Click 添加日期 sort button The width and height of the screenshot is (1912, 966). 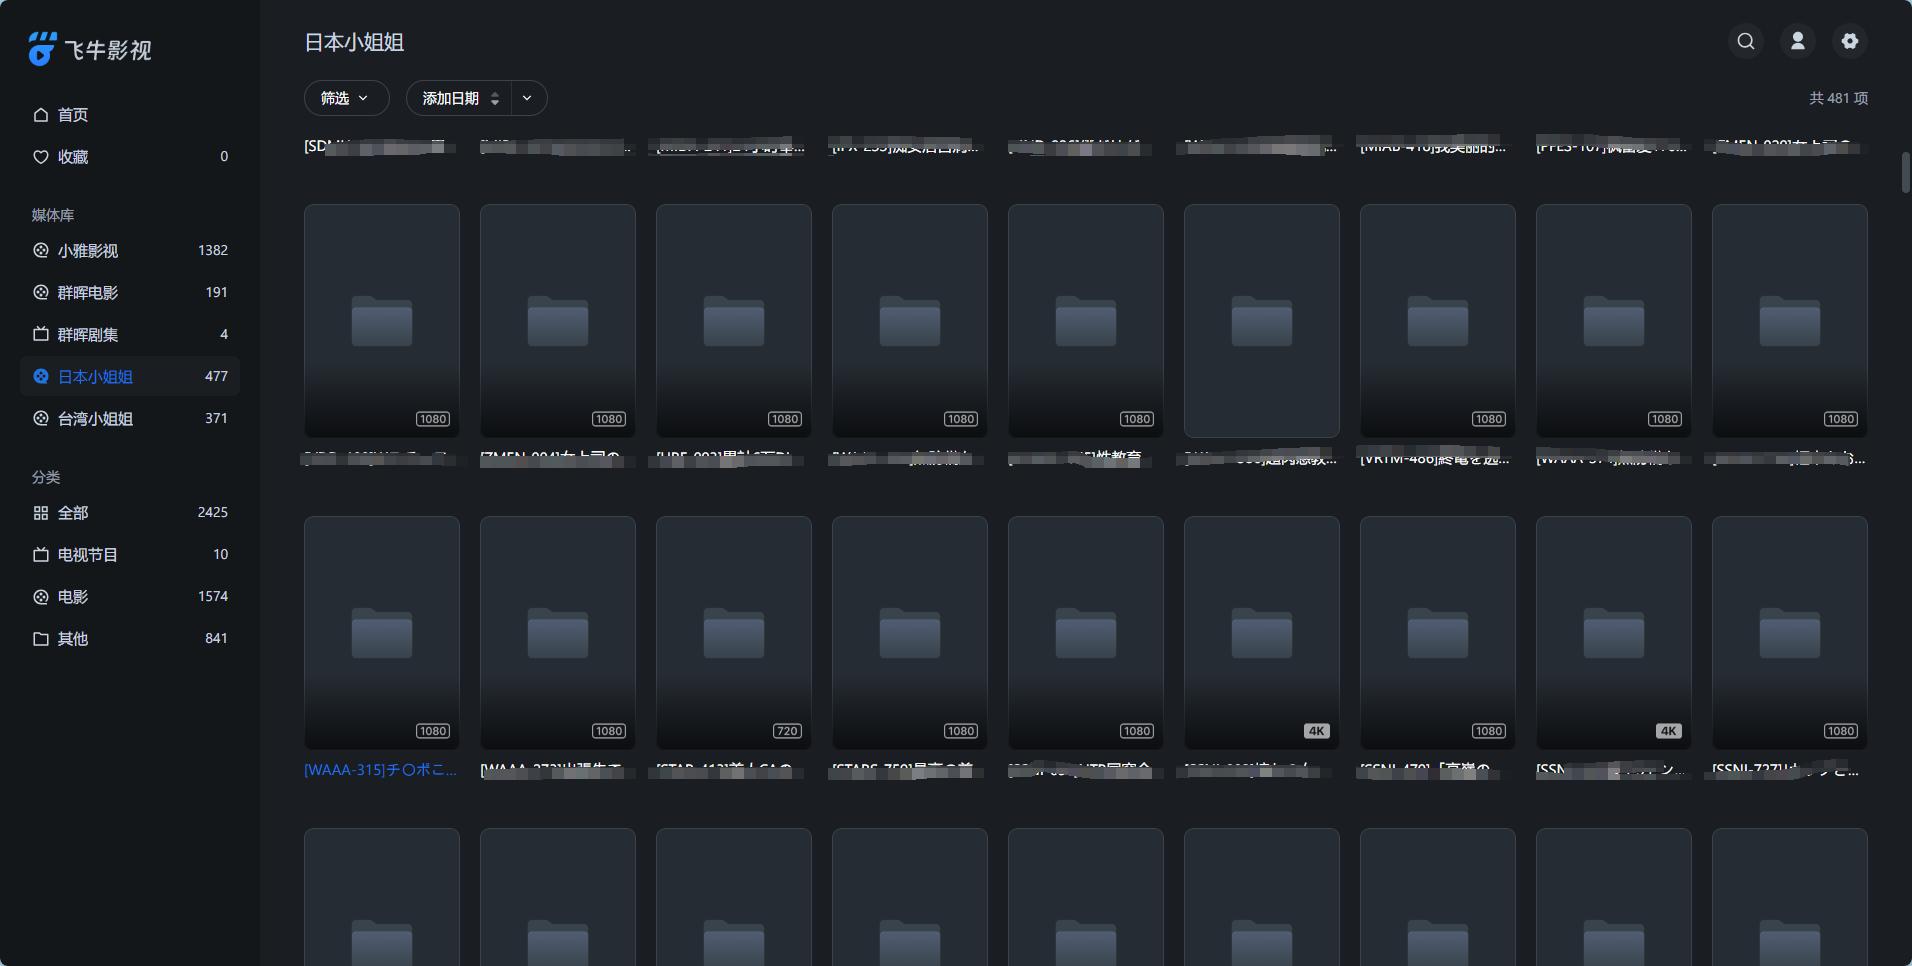tap(459, 98)
